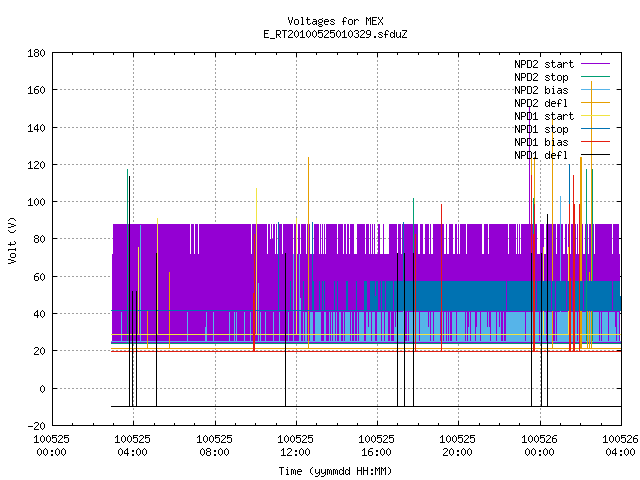Click the NPD2 bias legend label

(x=541, y=90)
